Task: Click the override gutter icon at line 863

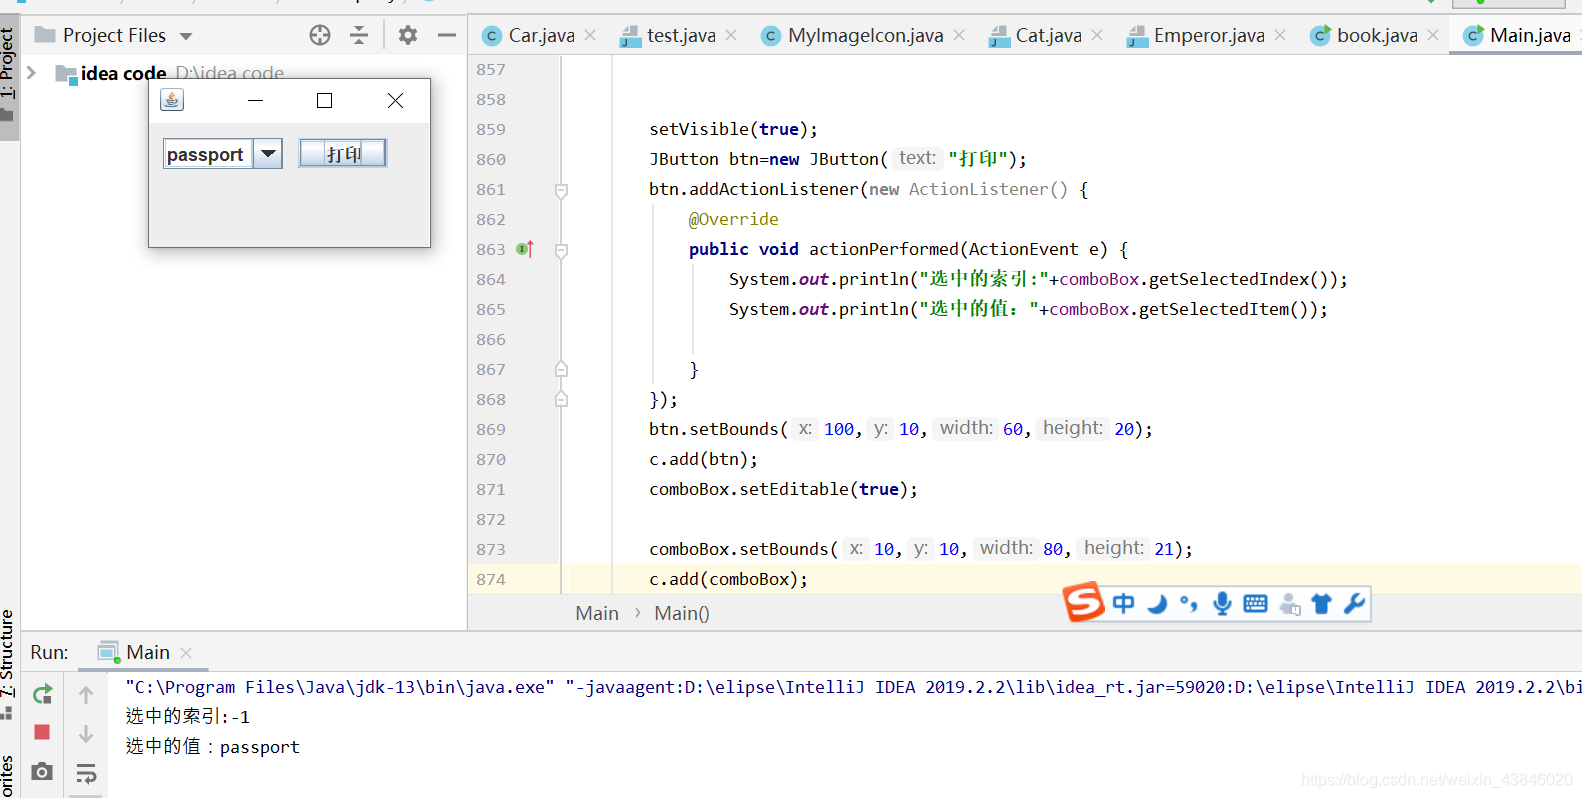Action: [525, 249]
